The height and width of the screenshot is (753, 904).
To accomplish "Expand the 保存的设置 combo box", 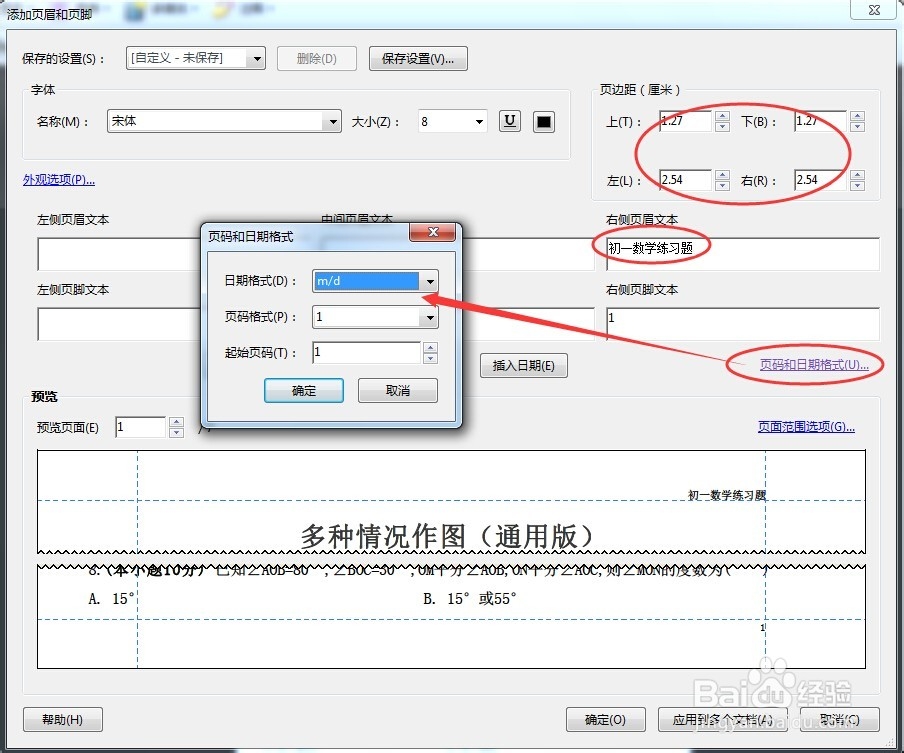I will click(x=257, y=58).
